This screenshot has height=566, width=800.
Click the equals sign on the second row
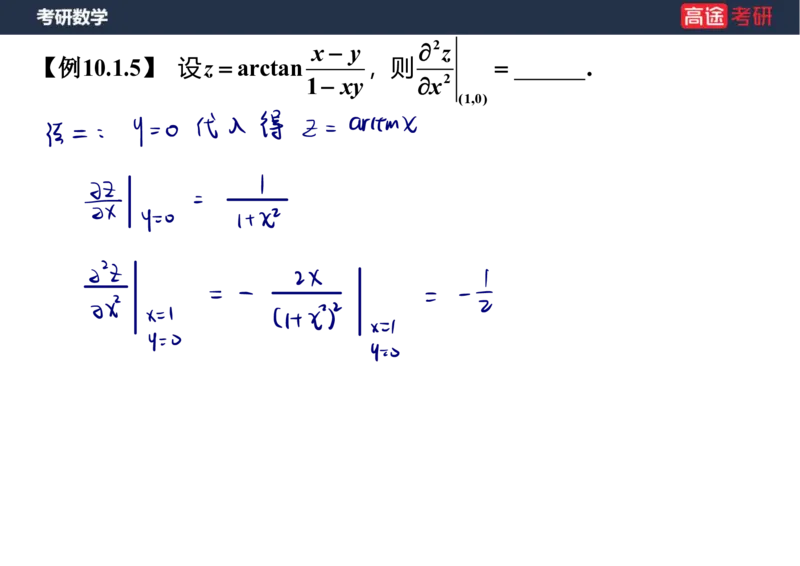click(198, 199)
